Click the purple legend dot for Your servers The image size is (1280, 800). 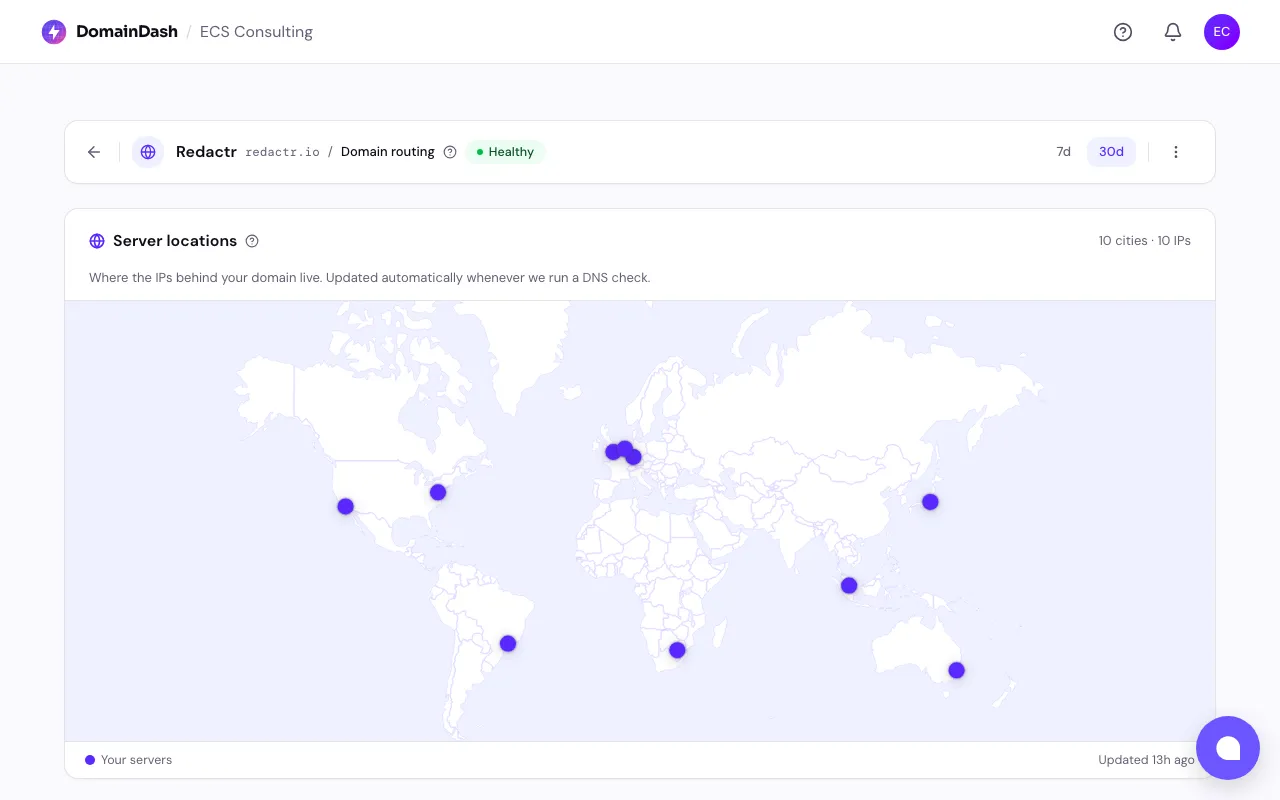point(90,760)
